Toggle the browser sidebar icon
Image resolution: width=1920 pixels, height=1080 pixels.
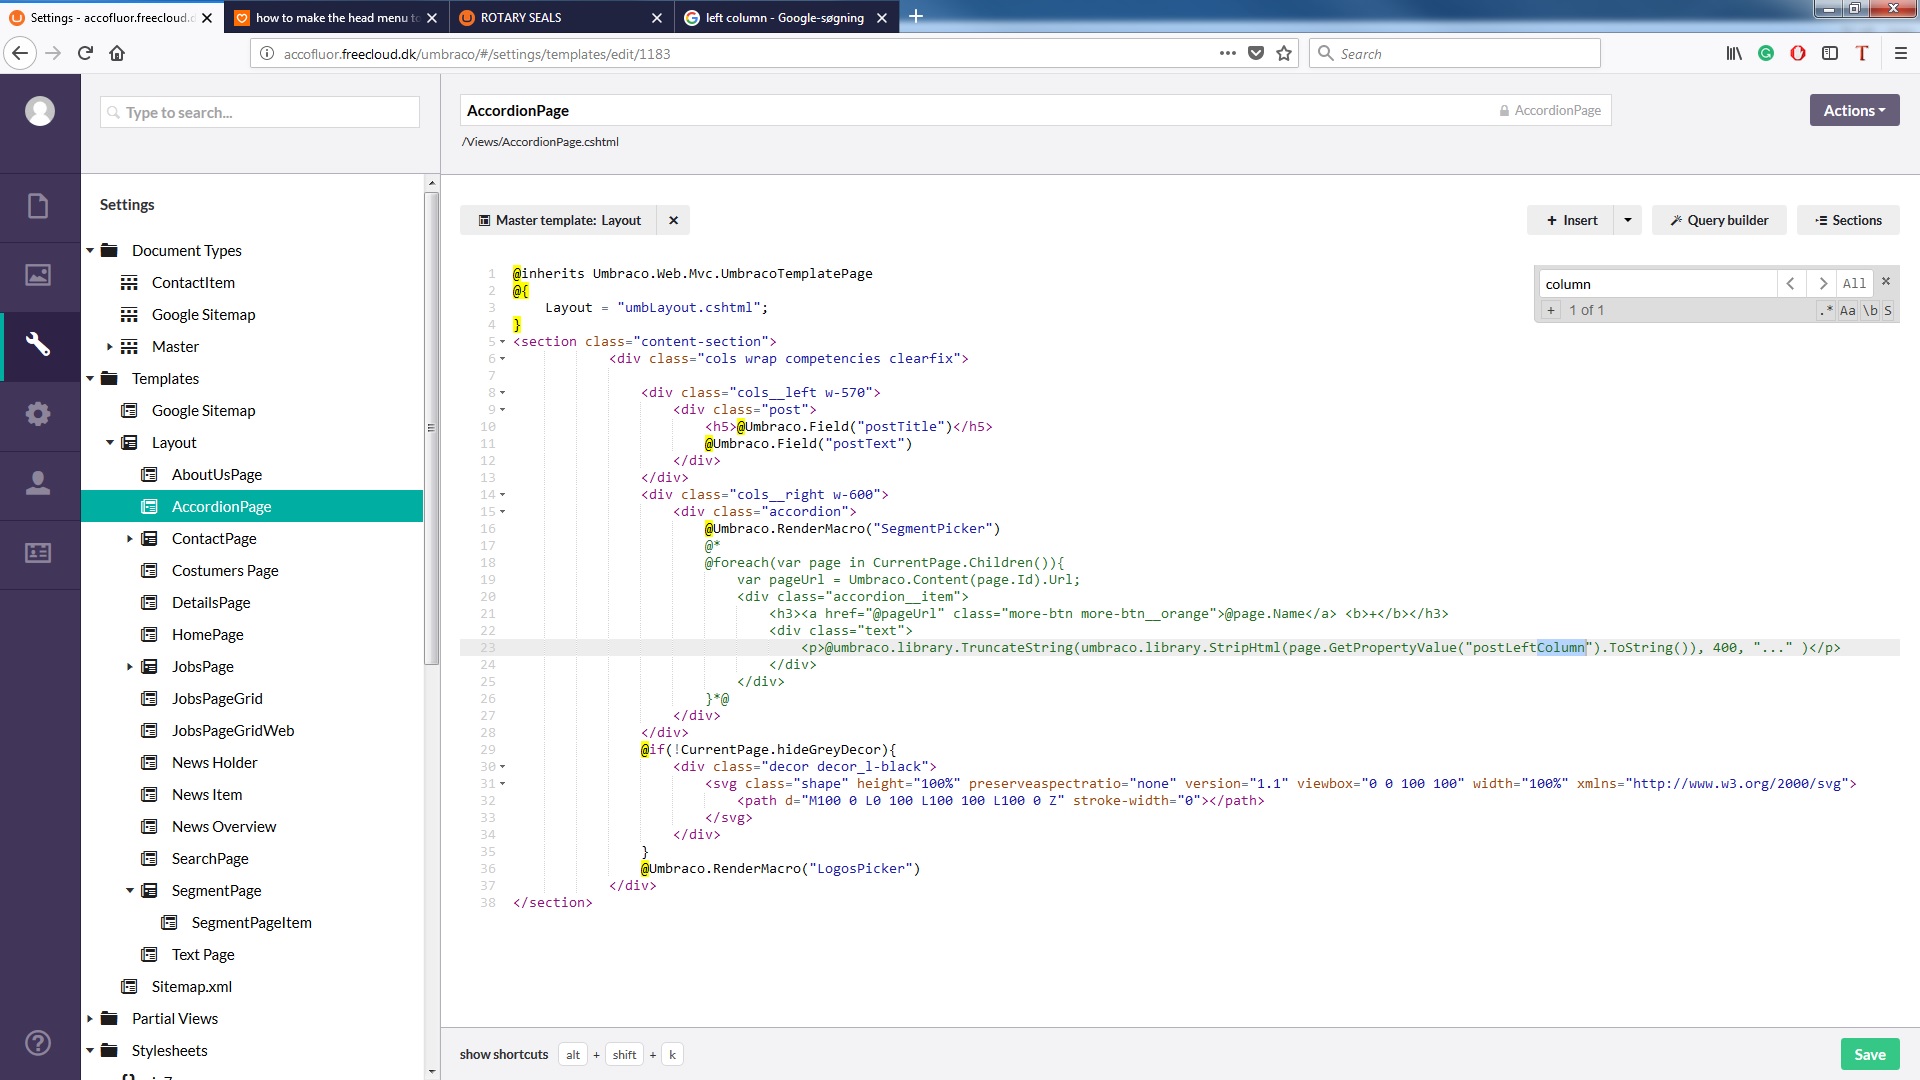tap(1830, 53)
